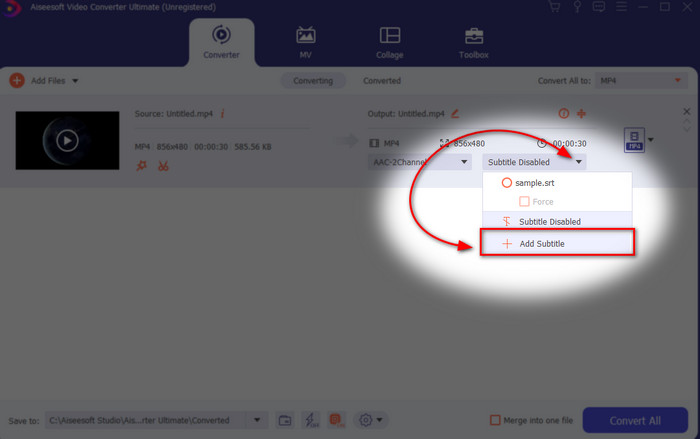Expand the Subtitle Disabled dropdown
Viewport: 700px width, 439px height.
click(534, 162)
